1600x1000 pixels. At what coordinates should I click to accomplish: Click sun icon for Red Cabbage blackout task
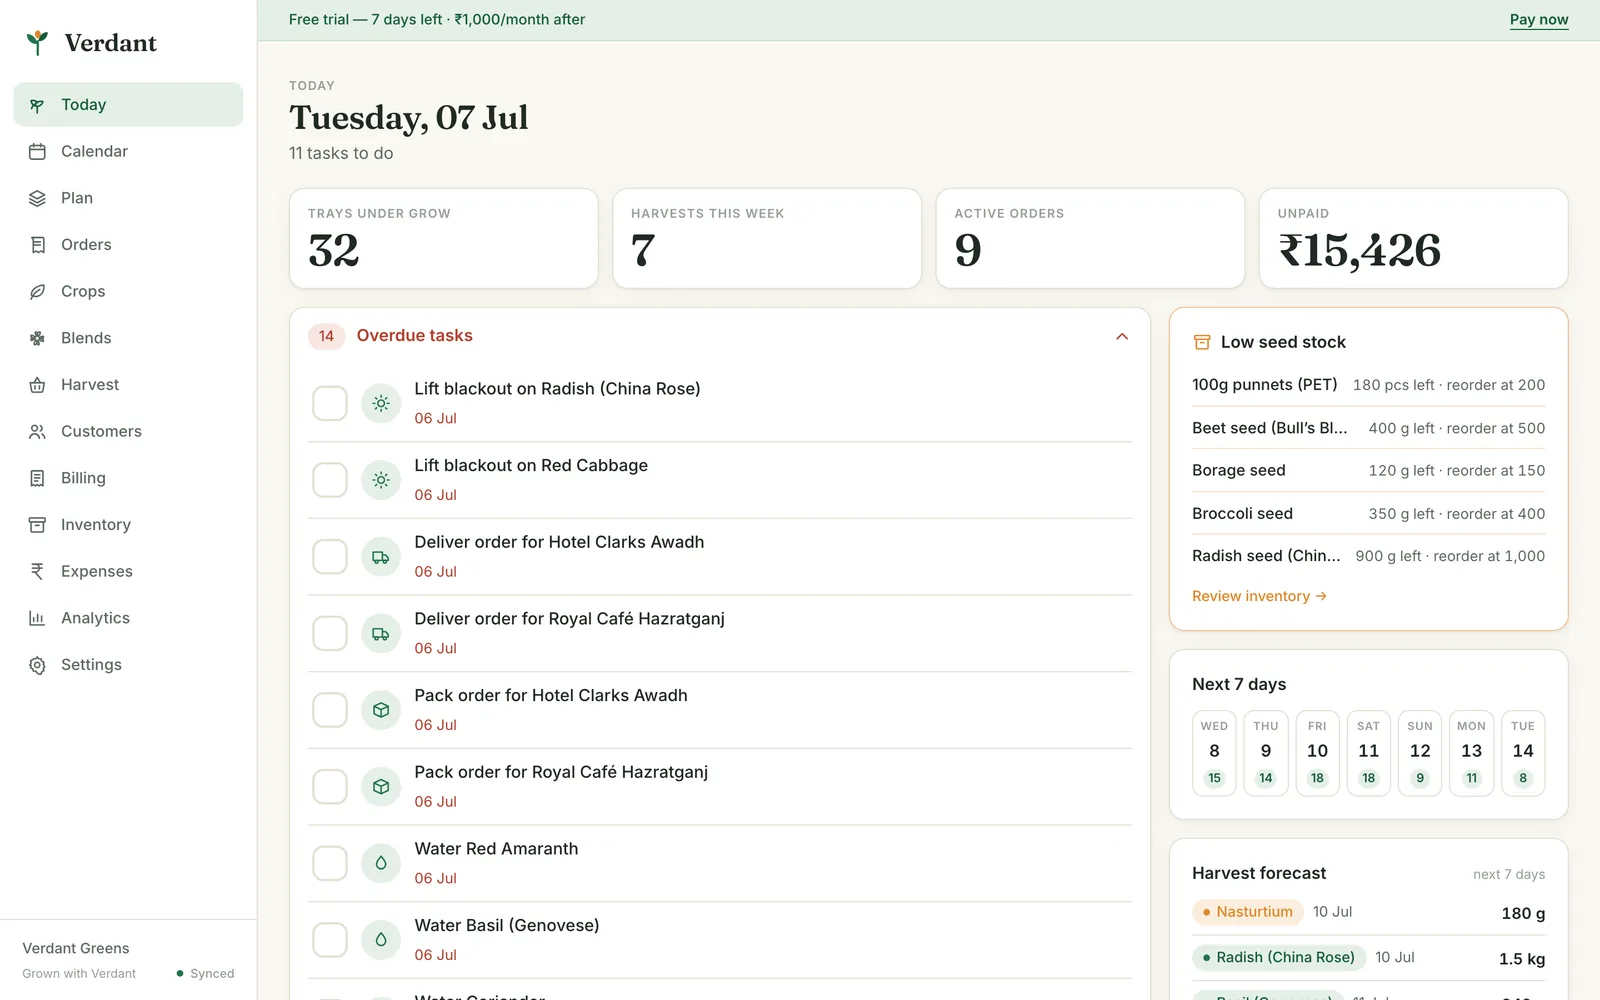tap(381, 480)
